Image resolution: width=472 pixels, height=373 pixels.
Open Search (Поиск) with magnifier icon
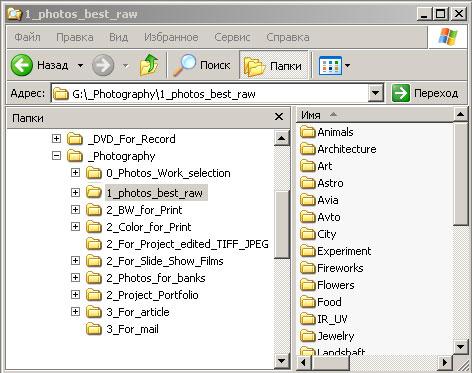pyautogui.click(x=202, y=65)
